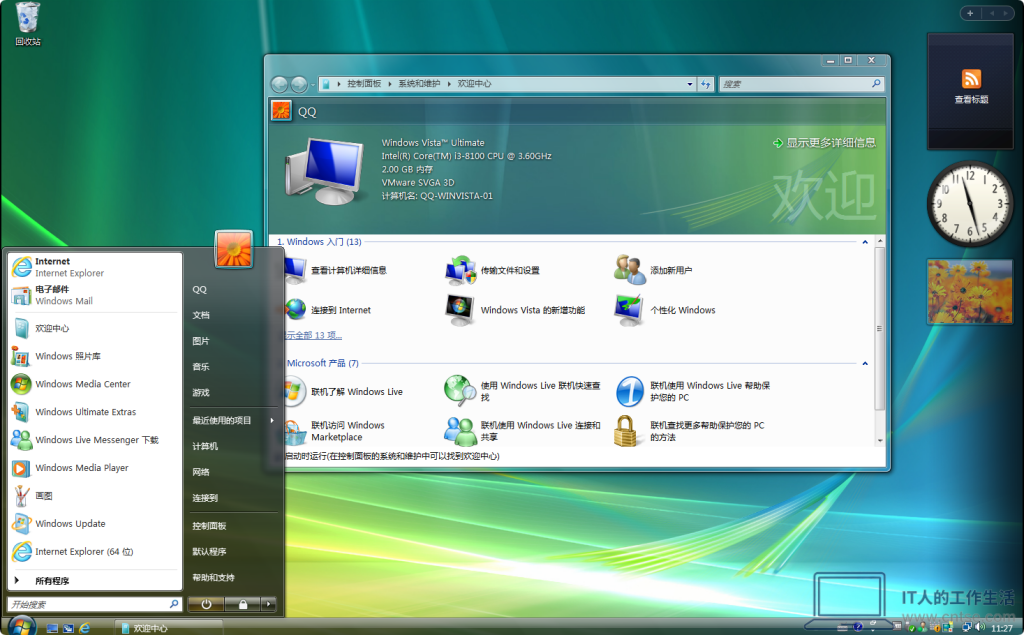Open shutdown options arrow next to lock
1024x635 pixels.
[268, 604]
